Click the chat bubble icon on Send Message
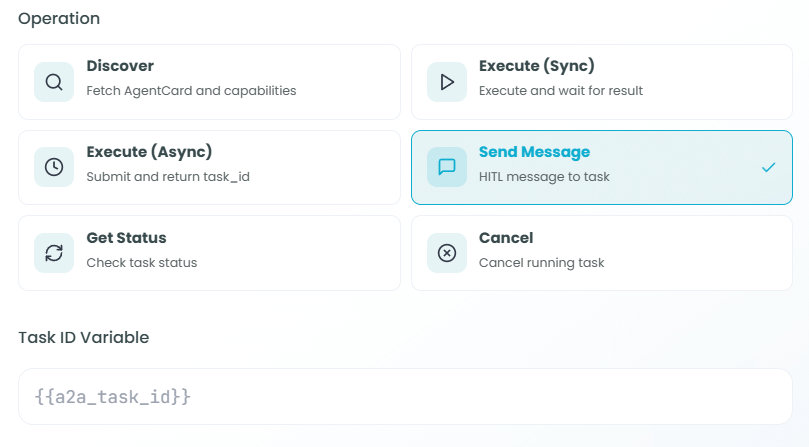This screenshot has height=447, width=809. point(447,168)
